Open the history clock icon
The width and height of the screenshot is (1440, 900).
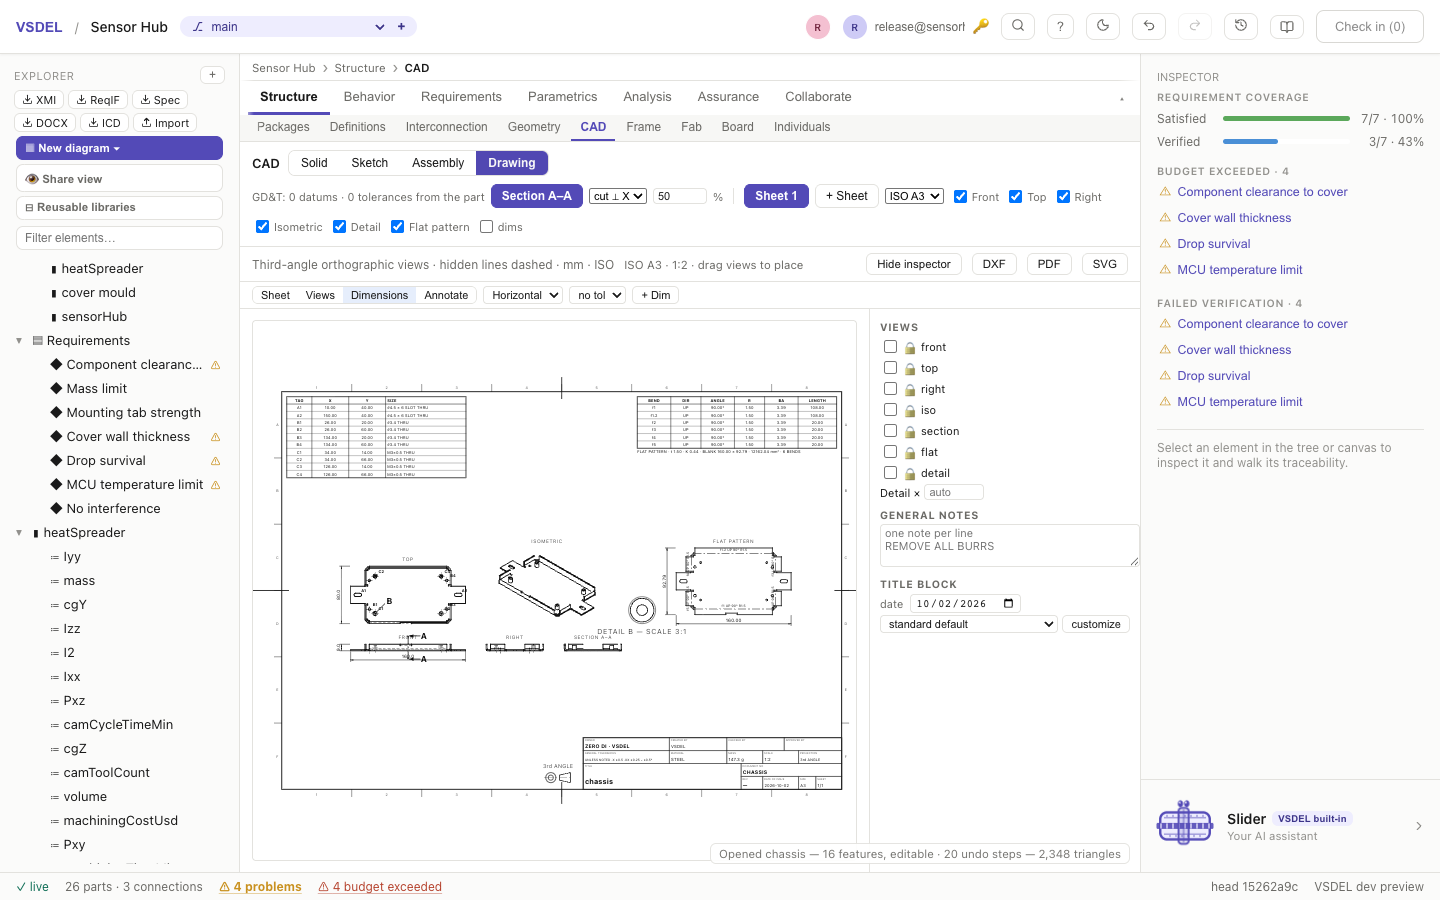click(x=1241, y=26)
